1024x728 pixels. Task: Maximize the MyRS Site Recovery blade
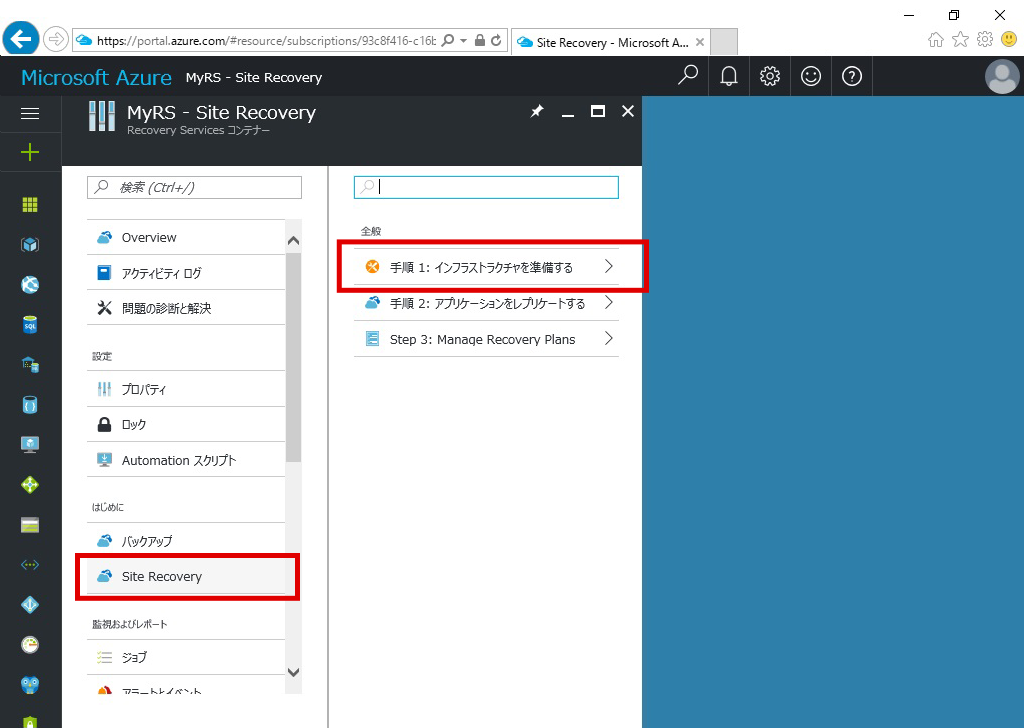point(598,111)
